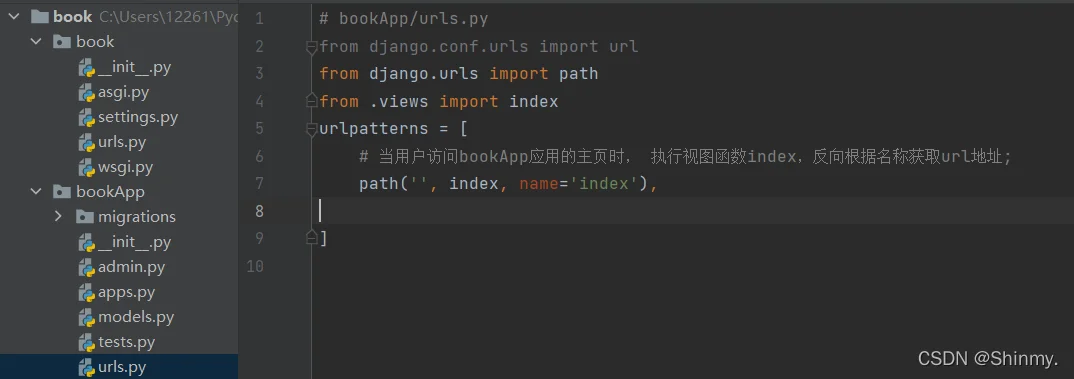Expand the migrations folder chevron
Screen dimensions: 1074x379
[x=58, y=217]
